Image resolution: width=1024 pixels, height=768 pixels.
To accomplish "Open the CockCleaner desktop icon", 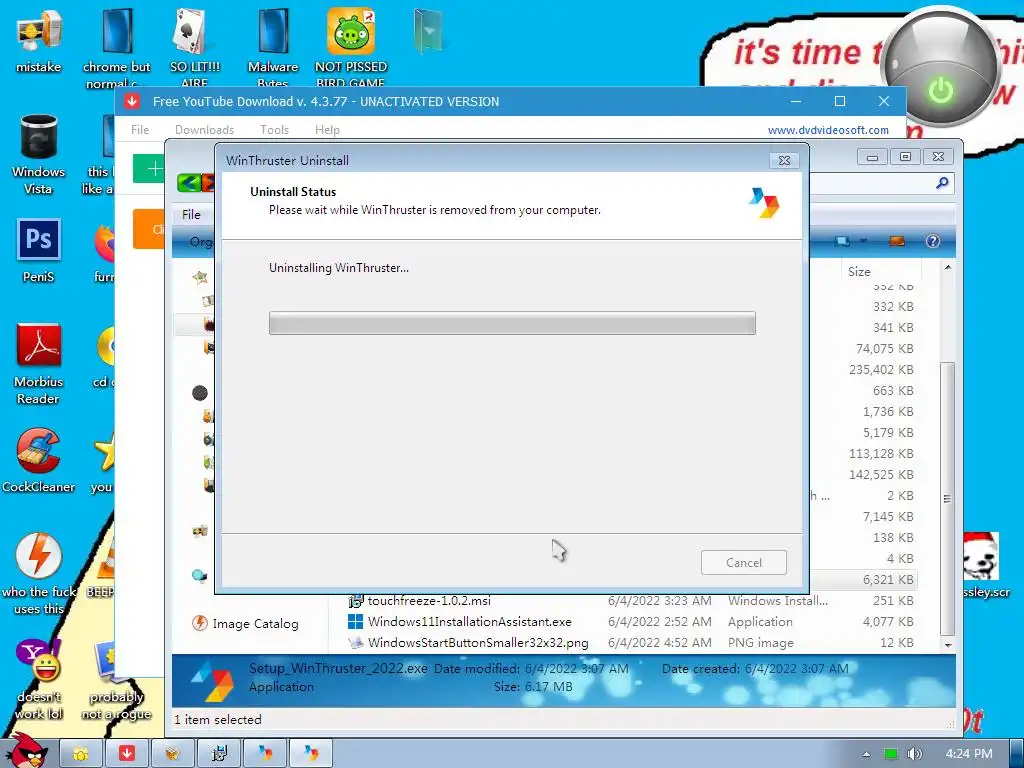I will tap(39, 460).
